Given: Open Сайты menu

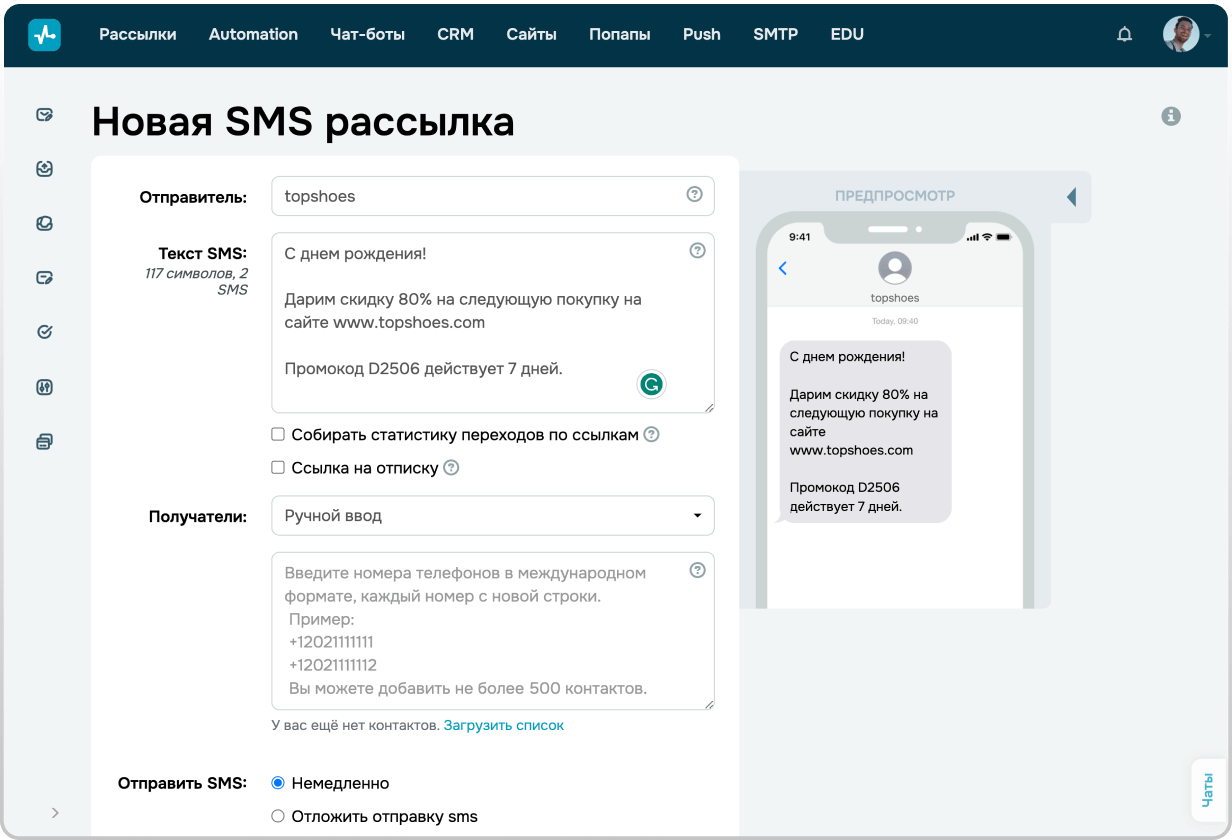Looking at the screenshot, I should coord(531,34).
